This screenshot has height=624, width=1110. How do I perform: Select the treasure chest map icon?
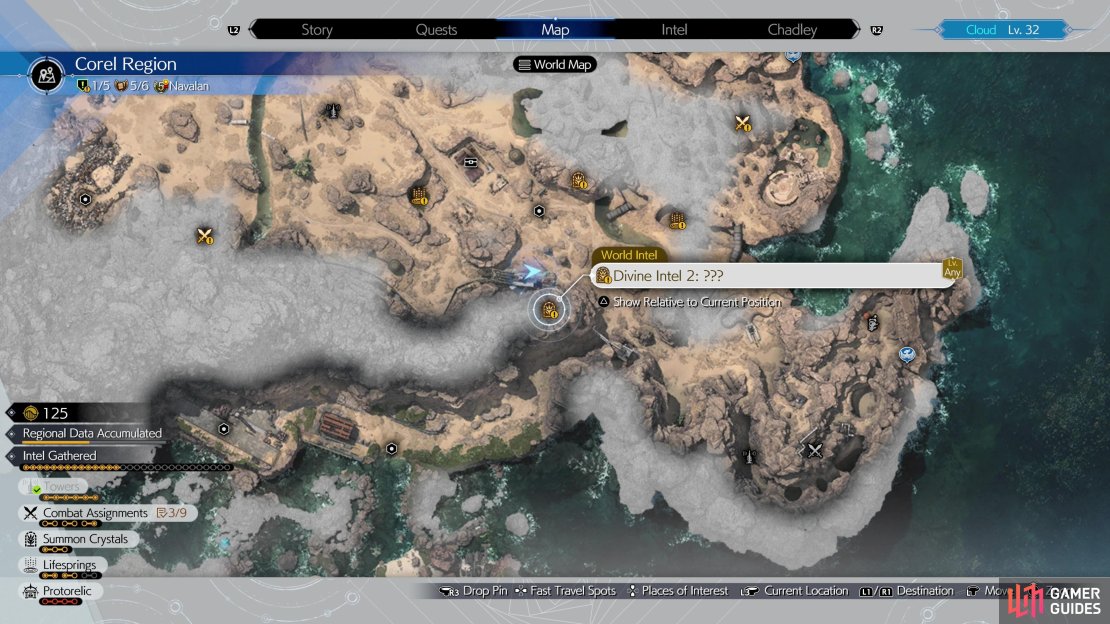(471, 162)
